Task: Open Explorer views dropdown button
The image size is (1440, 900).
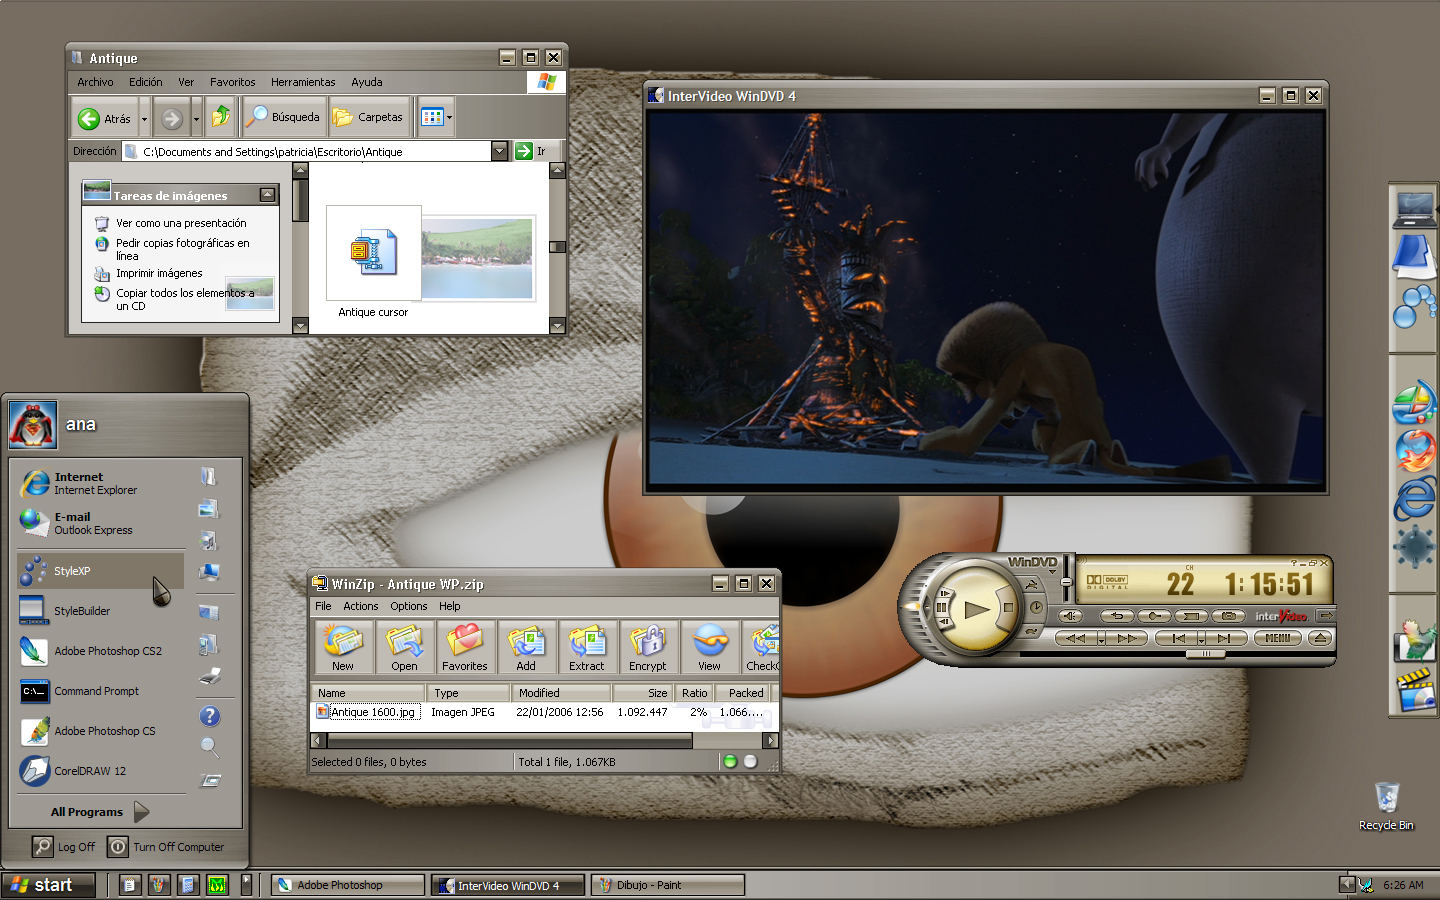Action: [436, 117]
